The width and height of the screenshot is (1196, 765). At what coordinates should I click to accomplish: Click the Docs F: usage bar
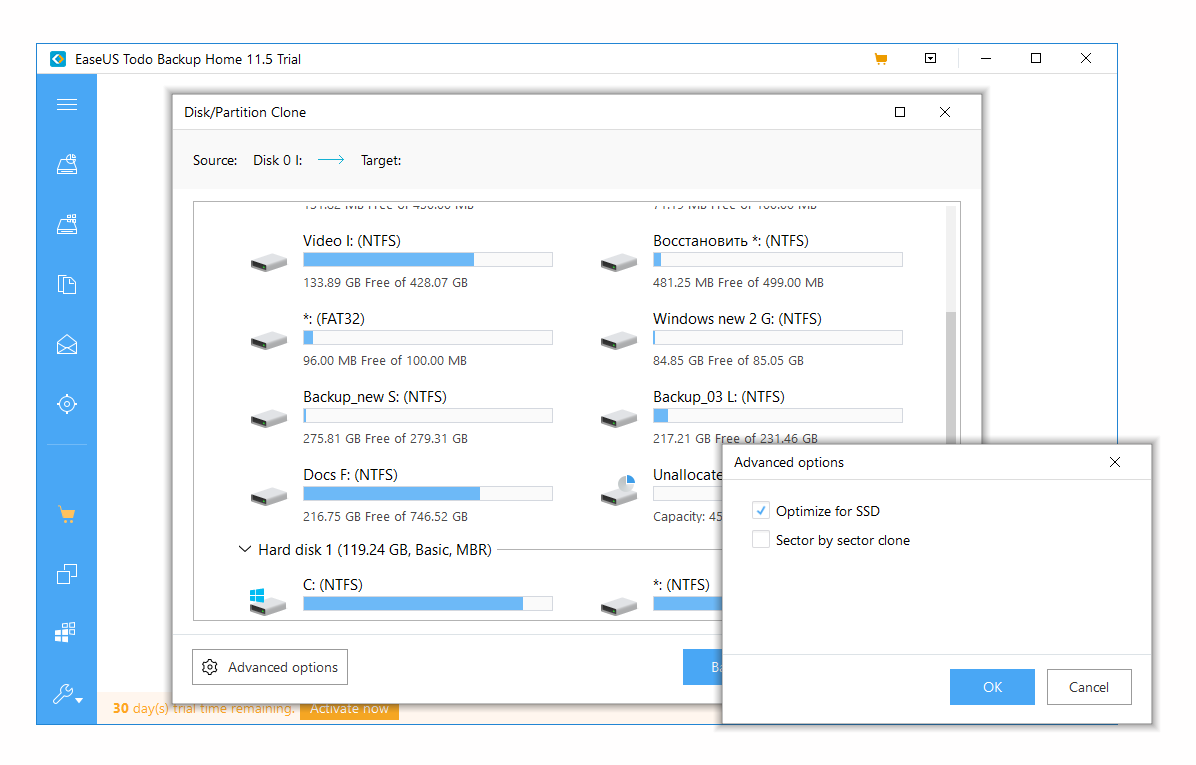click(x=428, y=493)
